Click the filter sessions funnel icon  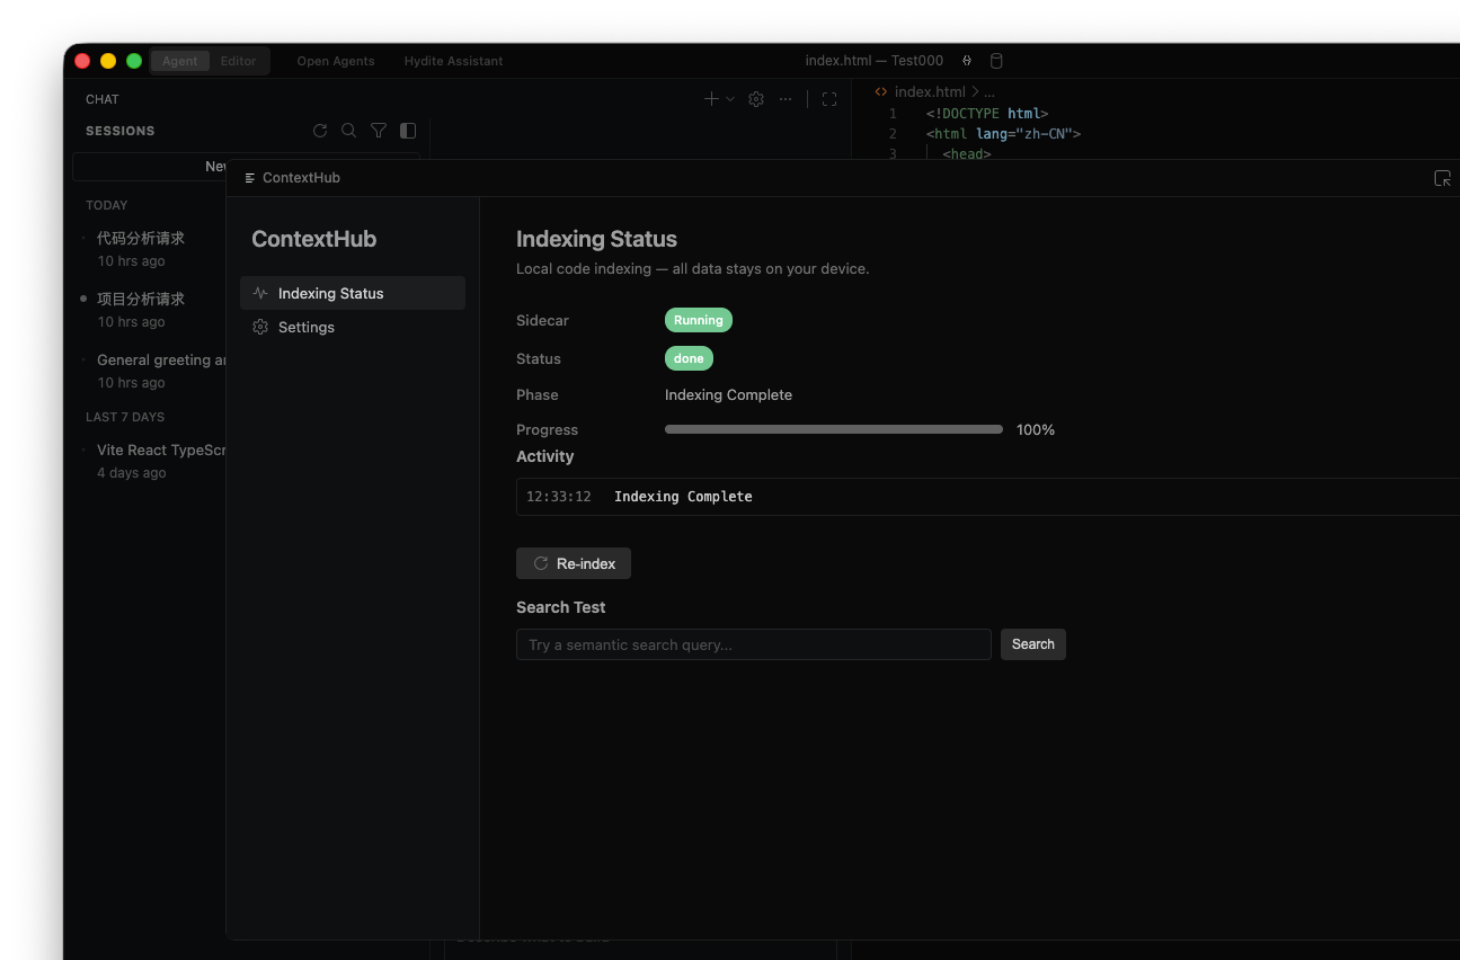(378, 130)
